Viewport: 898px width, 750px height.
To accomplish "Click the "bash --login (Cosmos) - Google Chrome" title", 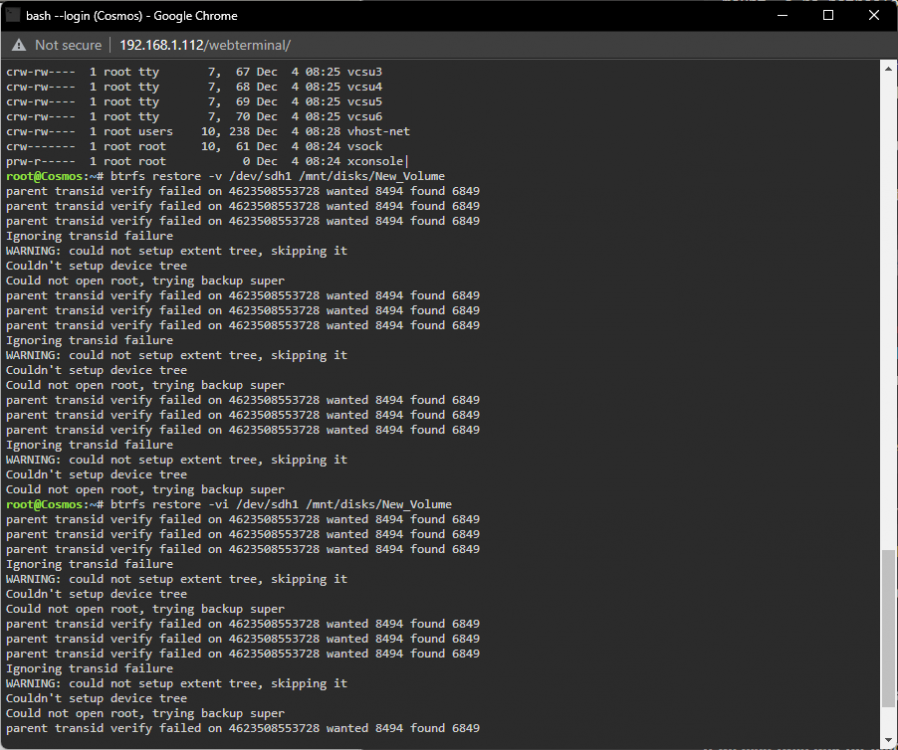I will coord(132,16).
